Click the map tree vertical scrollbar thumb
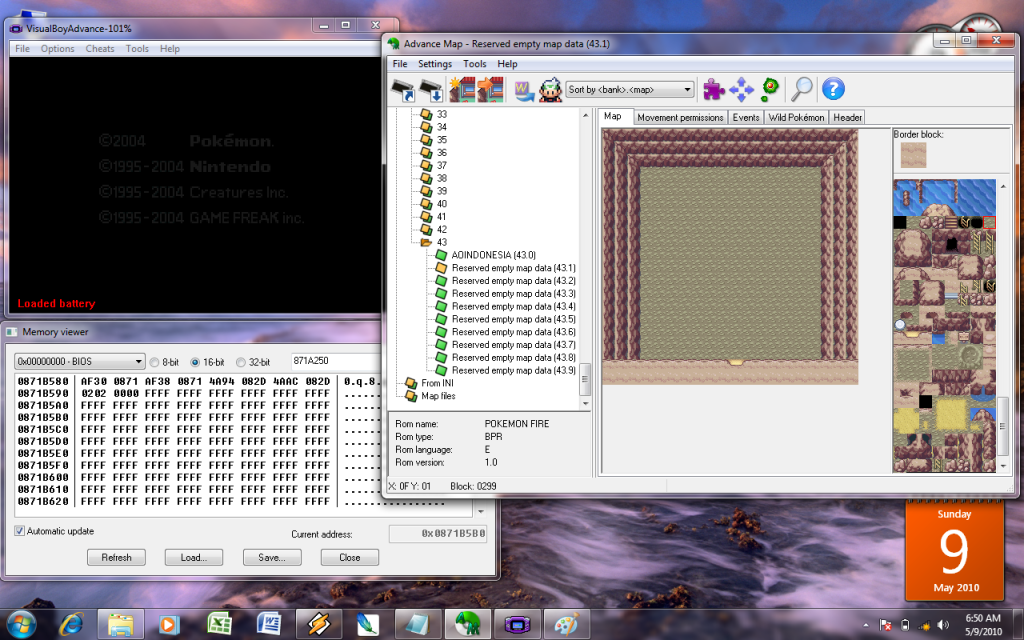The height and width of the screenshot is (640, 1024). pyautogui.click(x=584, y=379)
